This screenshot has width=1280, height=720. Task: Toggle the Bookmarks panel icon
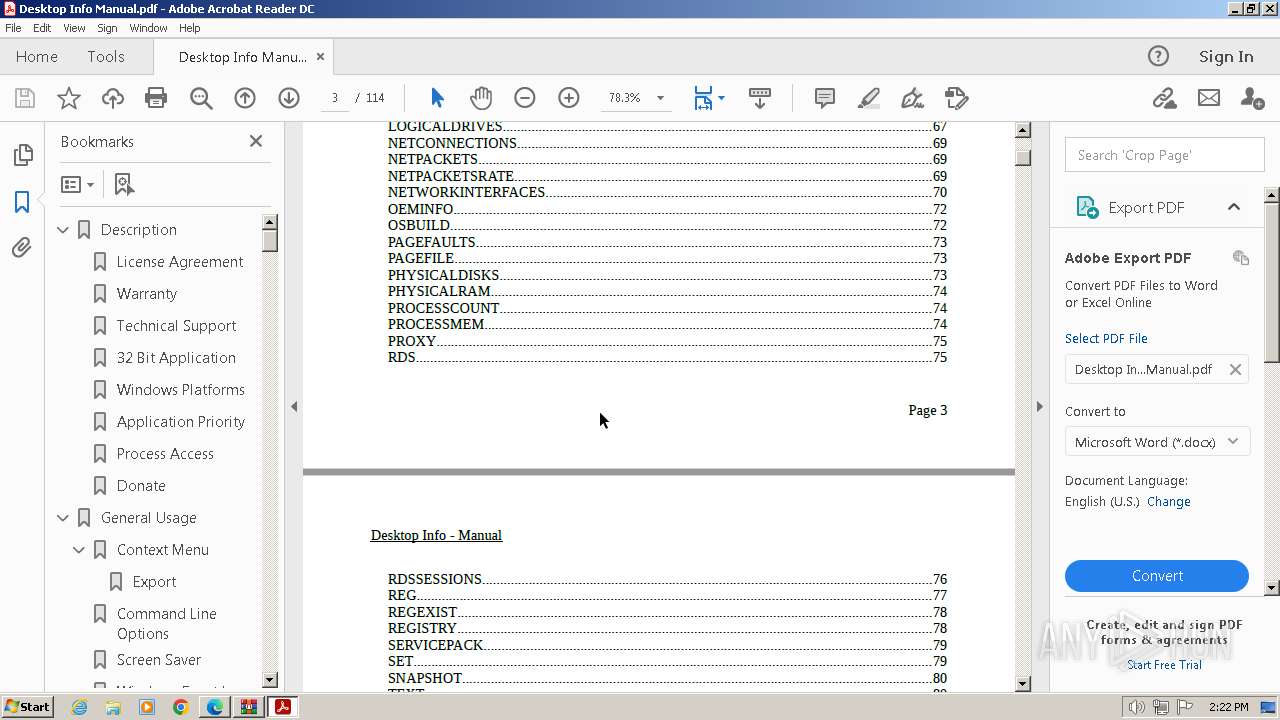(22, 201)
